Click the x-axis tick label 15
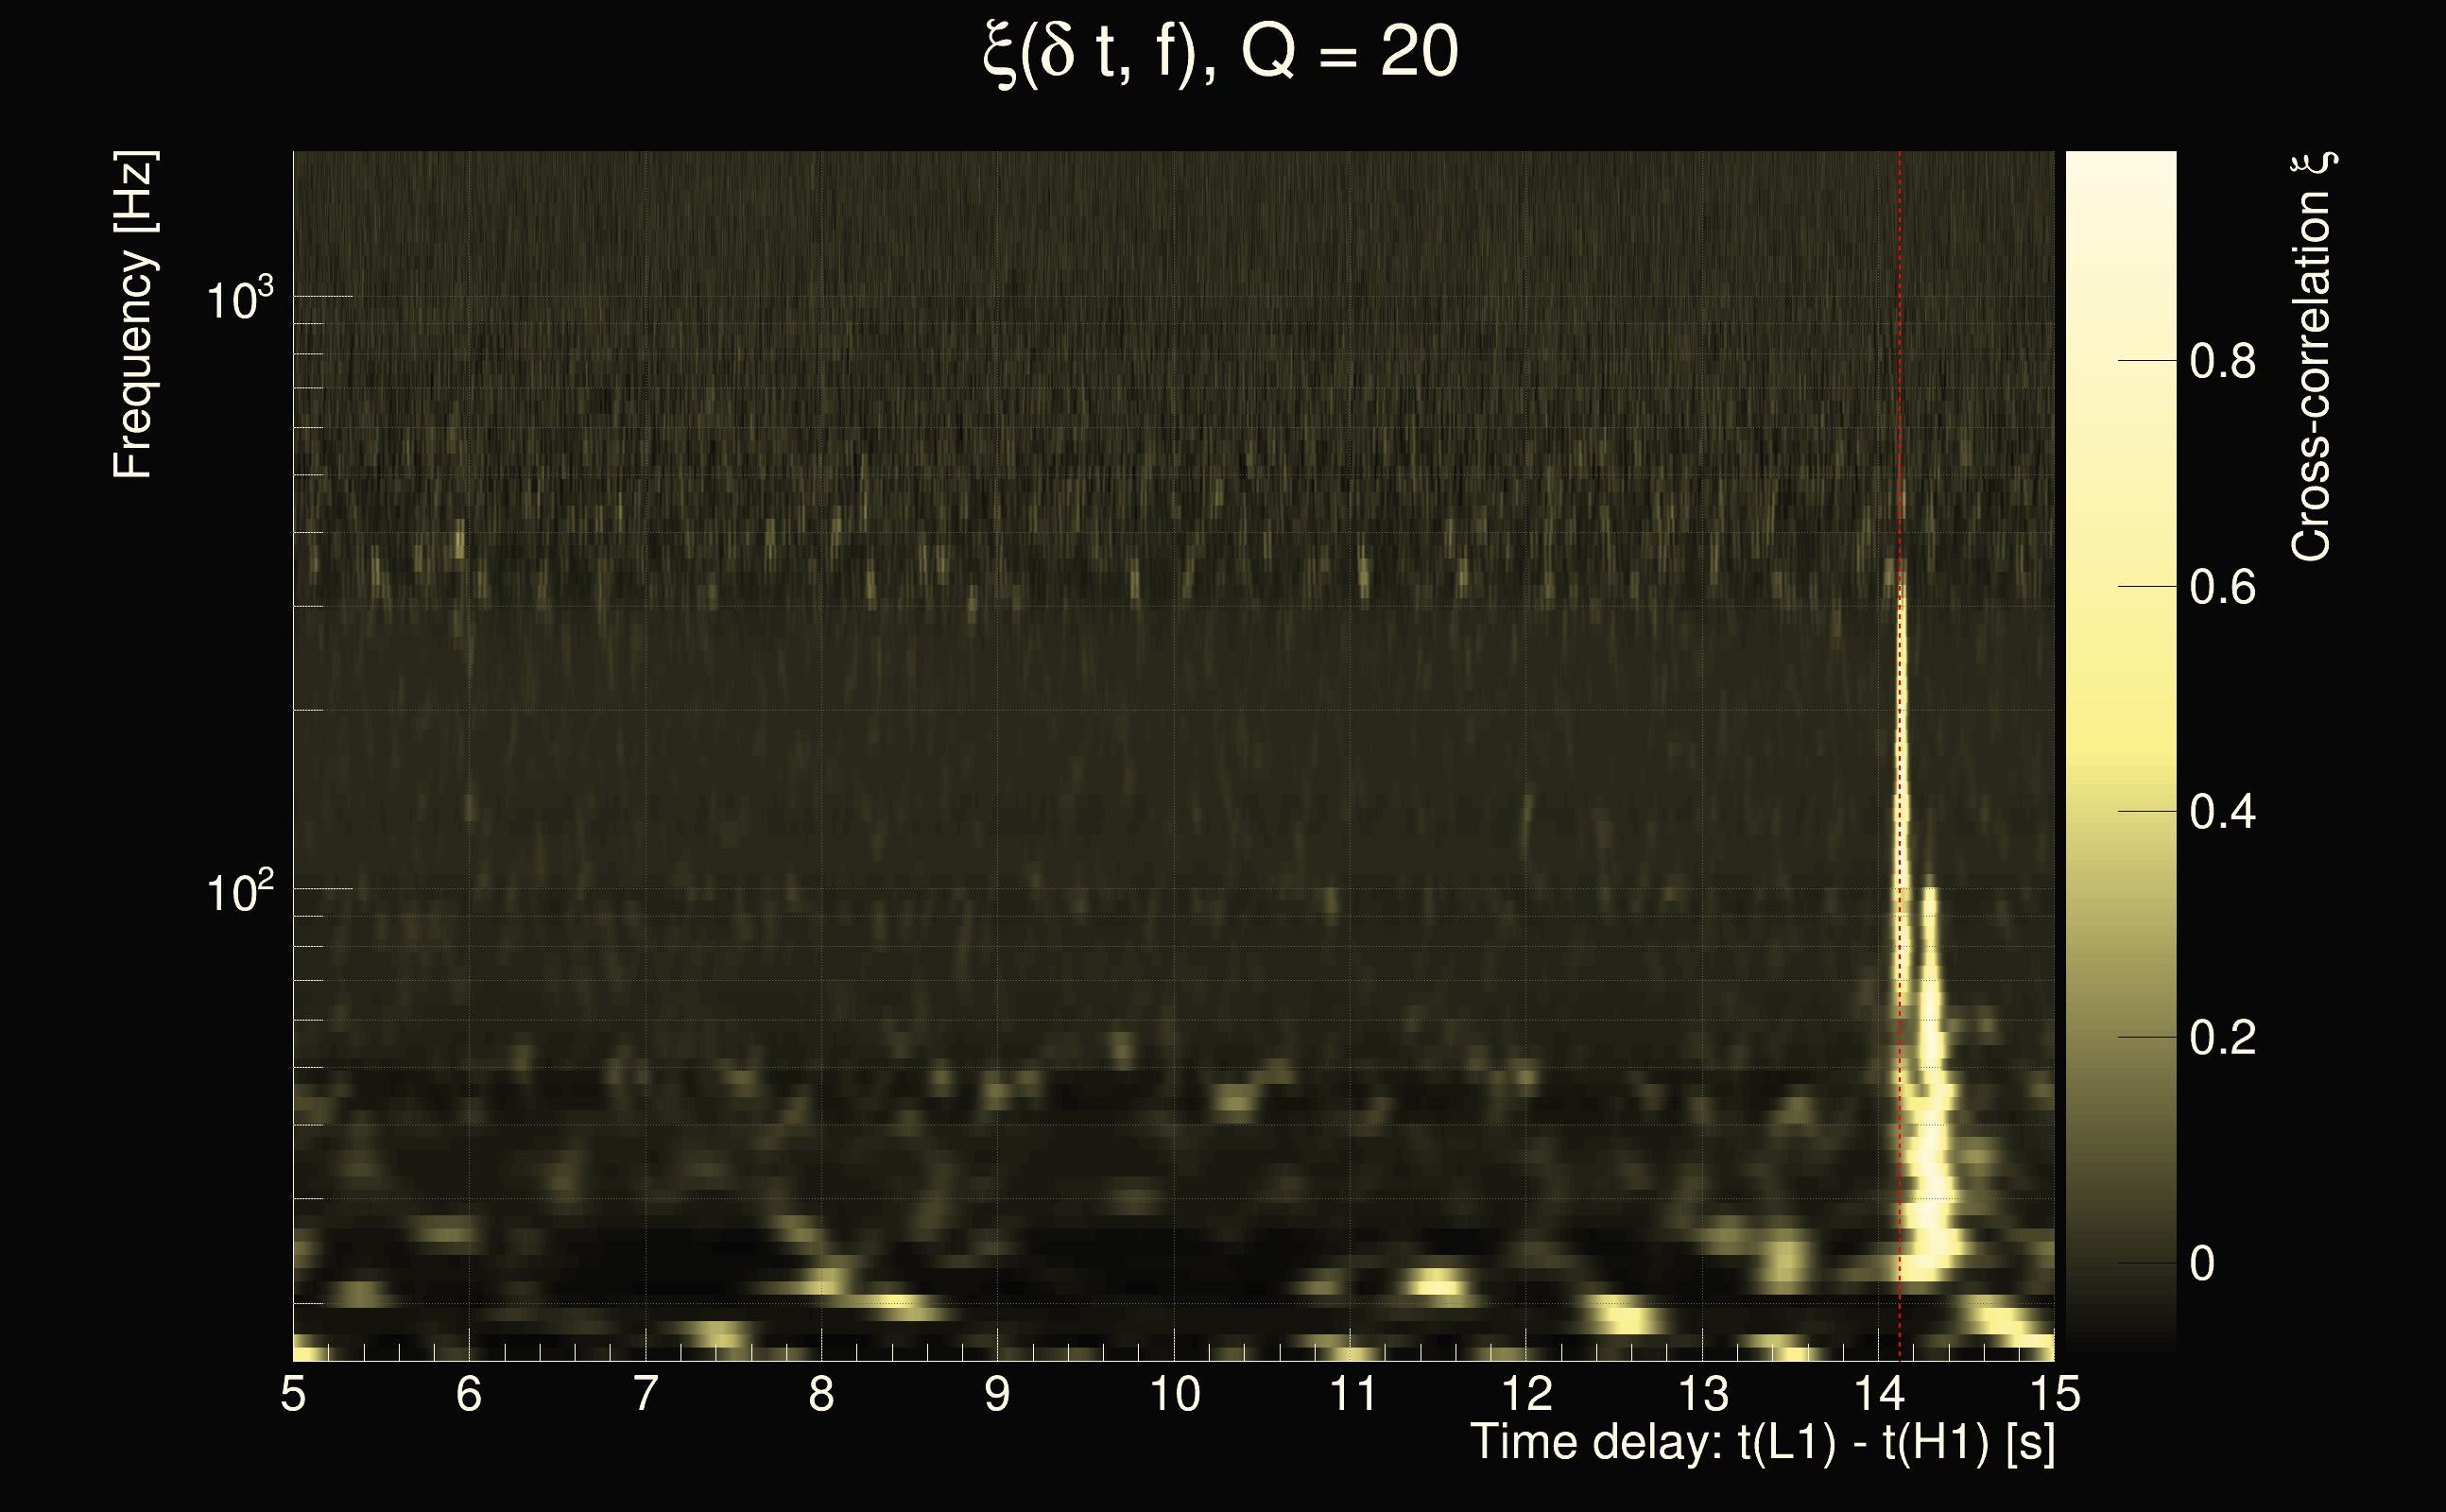Image resolution: width=2446 pixels, height=1512 pixels. 2054,1394
